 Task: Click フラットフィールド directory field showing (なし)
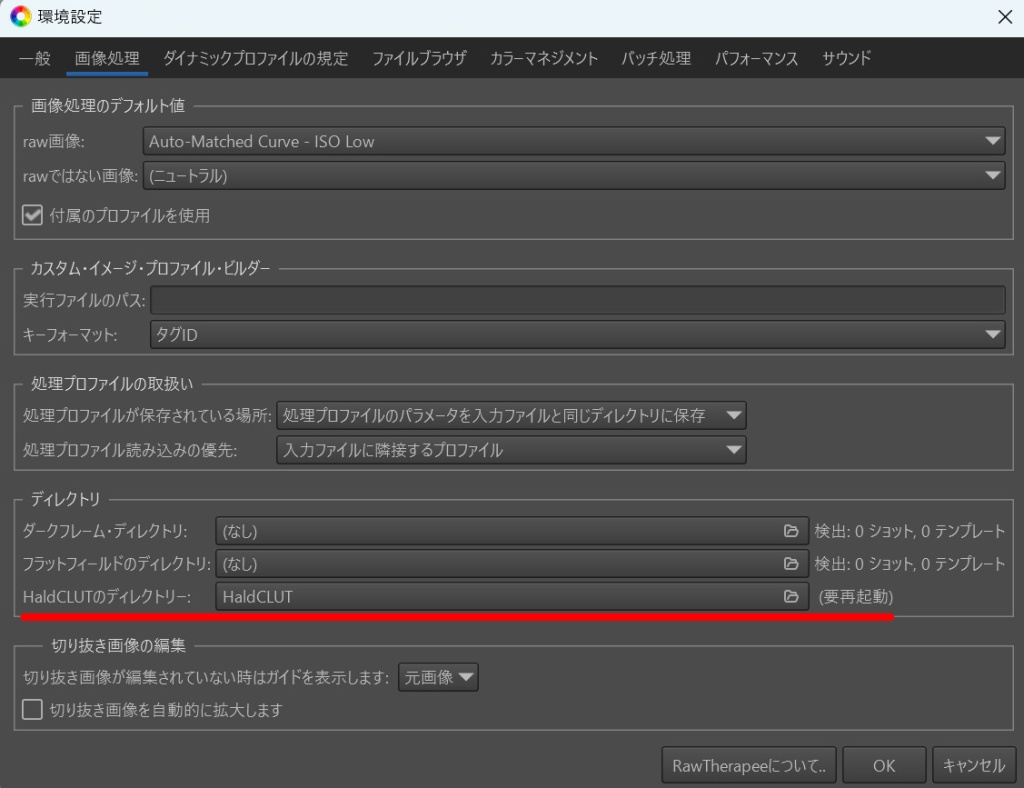(512, 563)
